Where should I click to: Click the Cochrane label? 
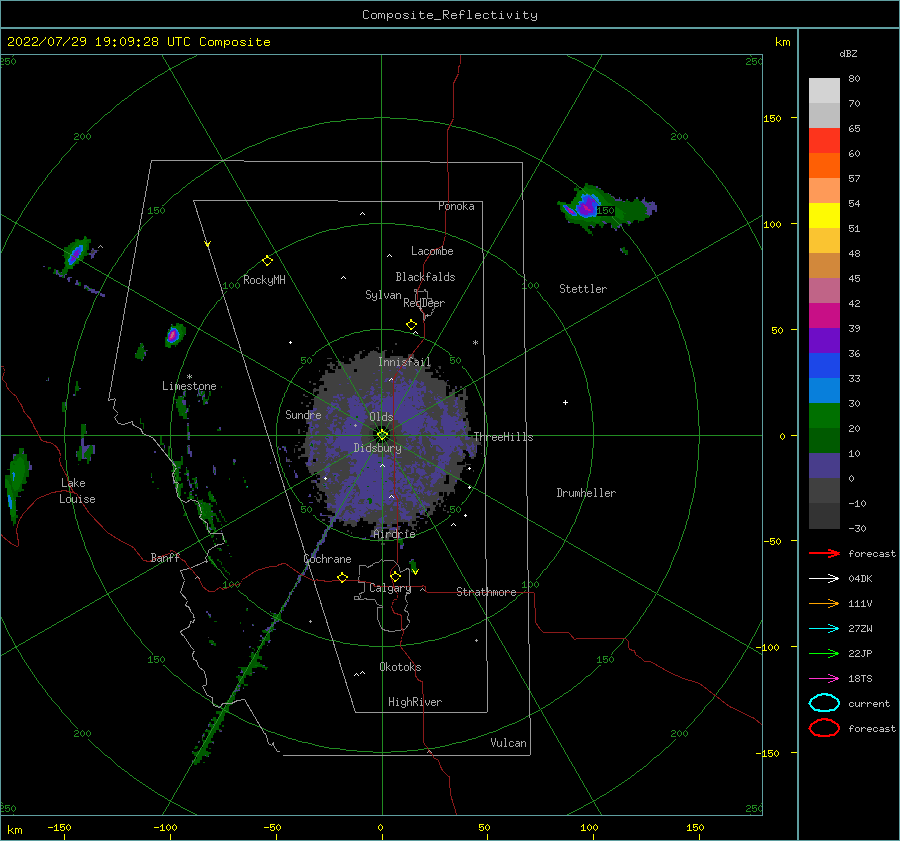(x=327, y=559)
